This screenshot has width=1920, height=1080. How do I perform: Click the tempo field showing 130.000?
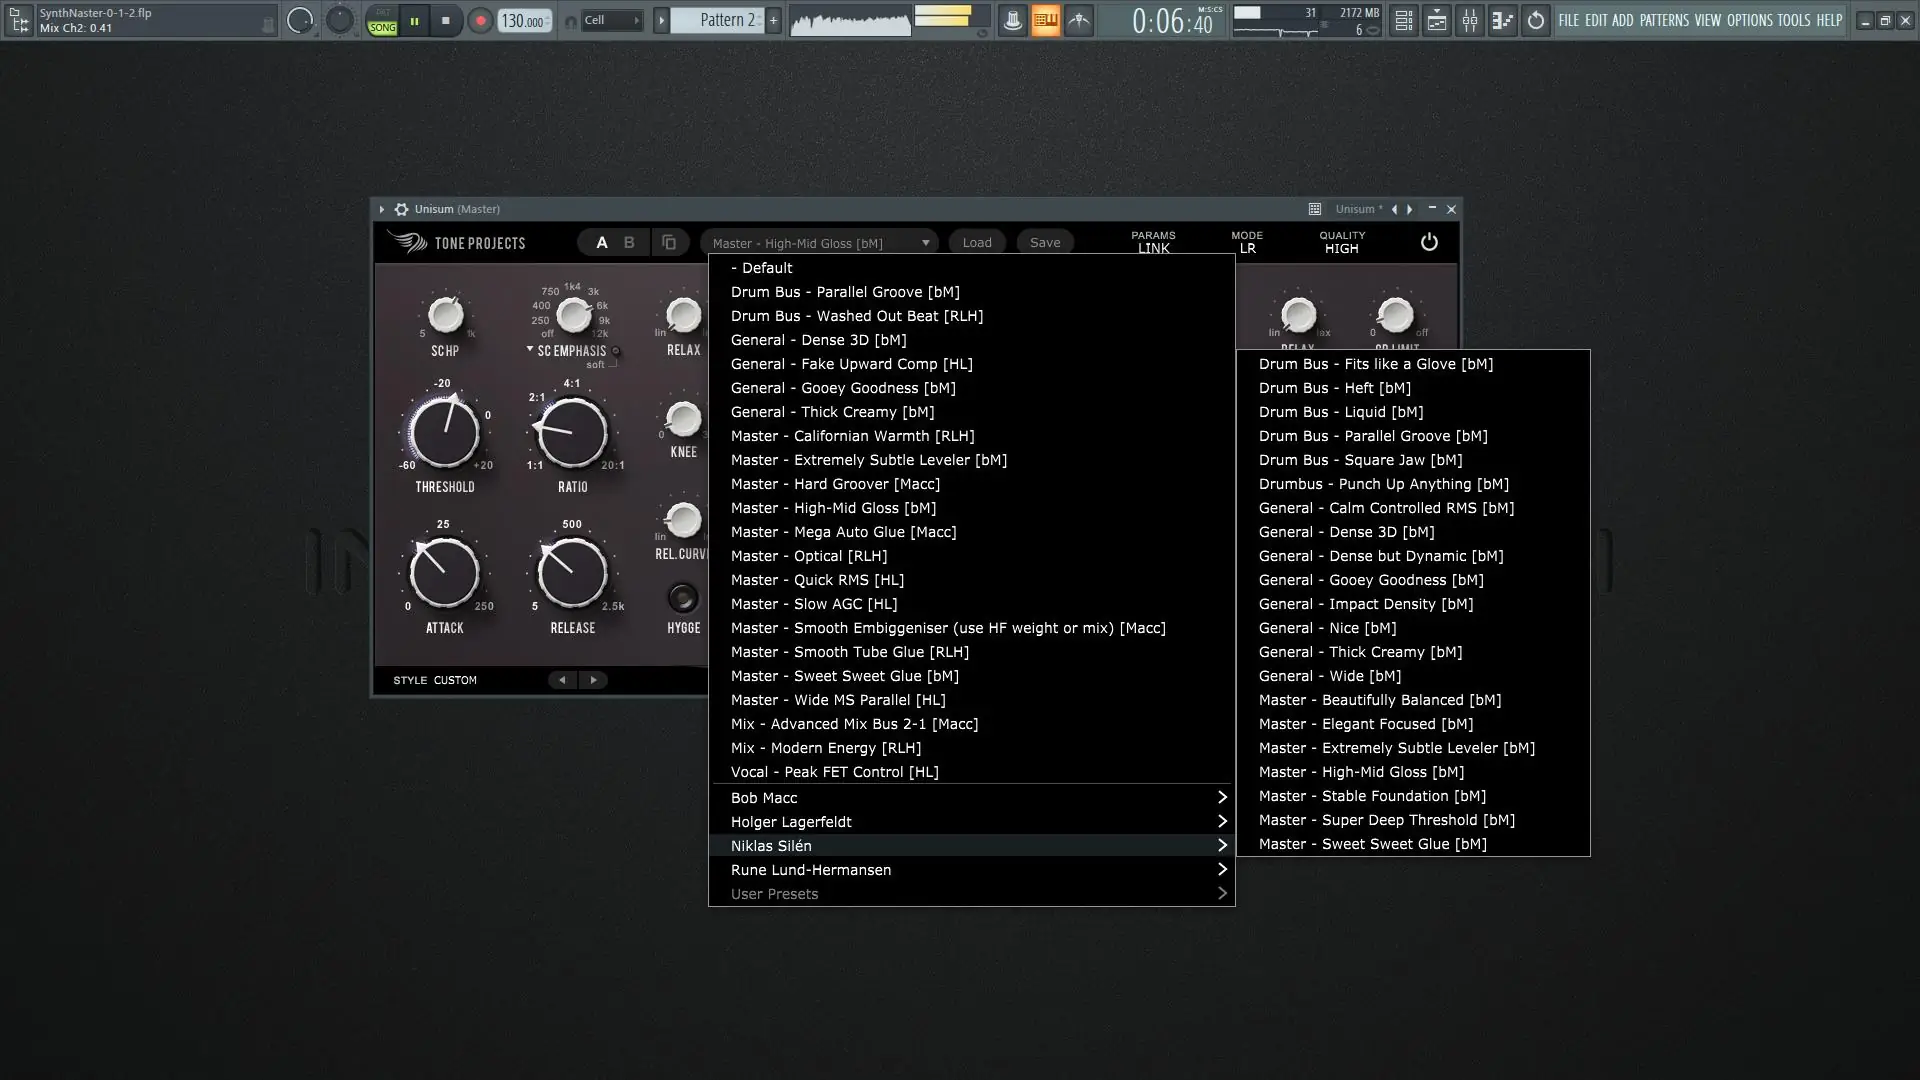click(x=523, y=21)
